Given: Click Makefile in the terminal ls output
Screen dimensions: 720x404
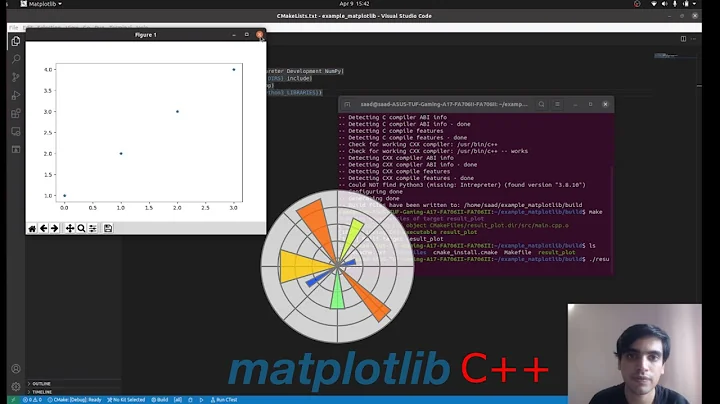Looking at the screenshot, I should (x=518, y=252).
